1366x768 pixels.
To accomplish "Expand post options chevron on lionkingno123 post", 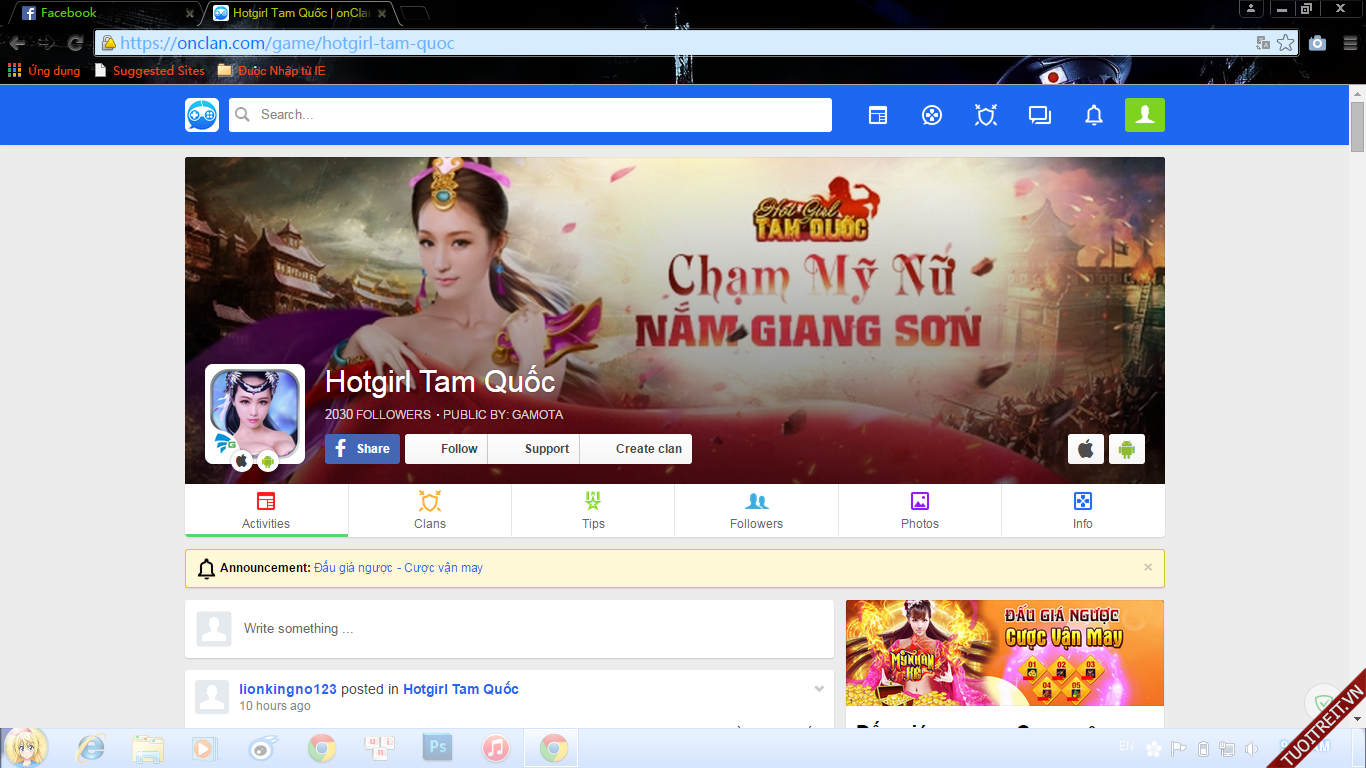I will (819, 689).
